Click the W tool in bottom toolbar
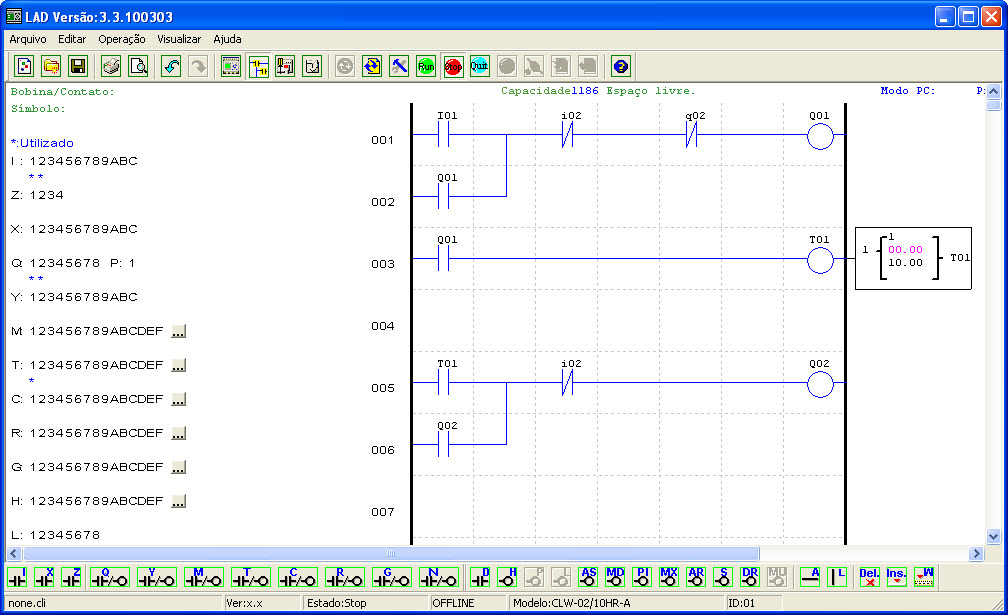Image resolution: width=1008 pixels, height=615 pixels. (924, 577)
